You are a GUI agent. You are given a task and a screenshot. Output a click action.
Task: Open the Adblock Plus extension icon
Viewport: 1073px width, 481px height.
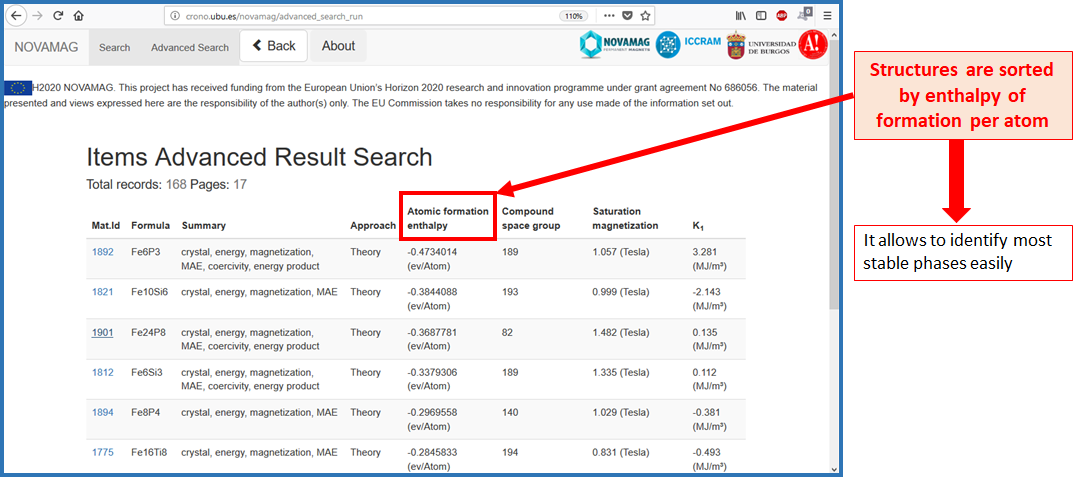[x=781, y=16]
